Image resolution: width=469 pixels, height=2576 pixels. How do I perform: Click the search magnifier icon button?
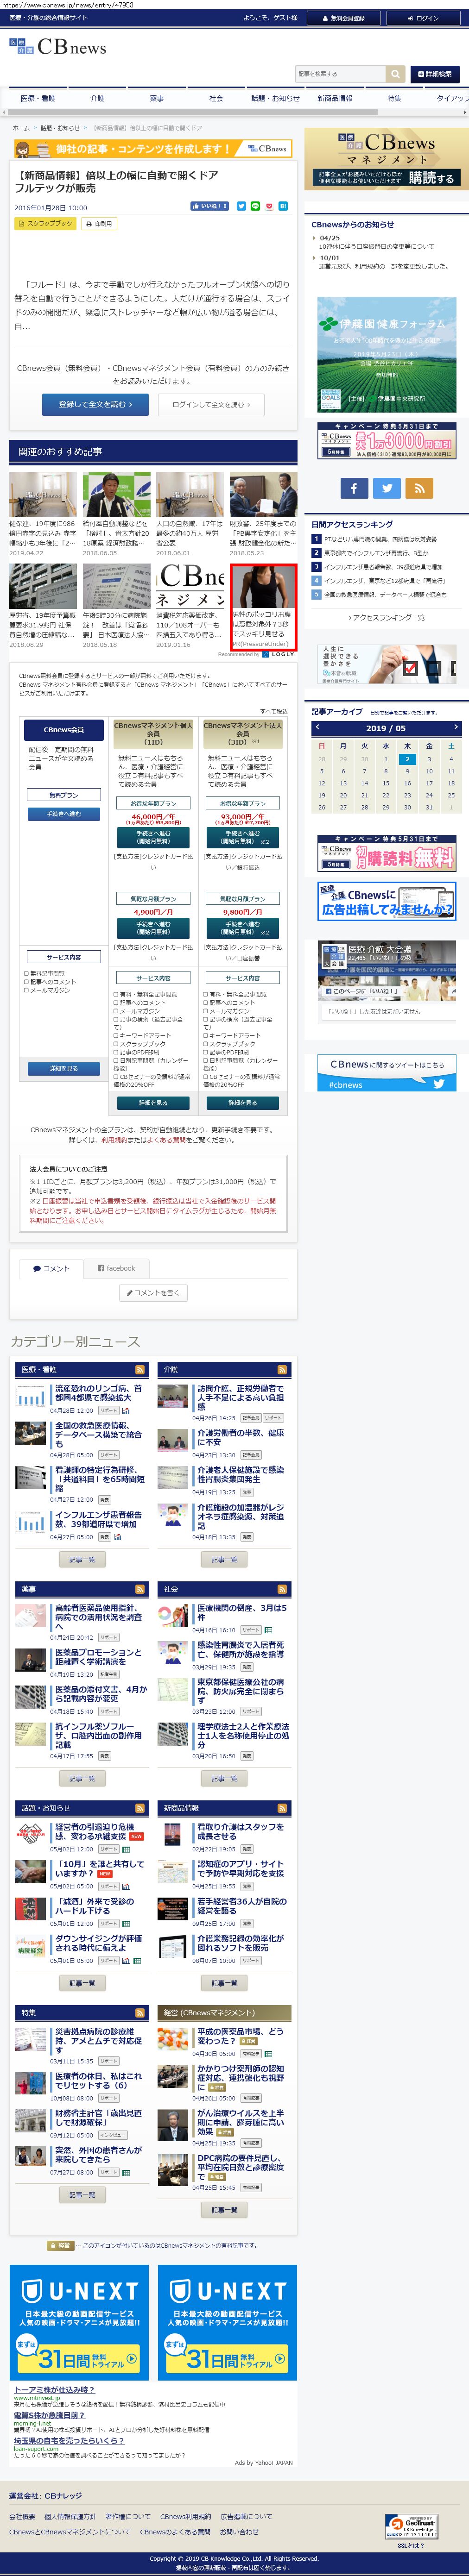395,74
